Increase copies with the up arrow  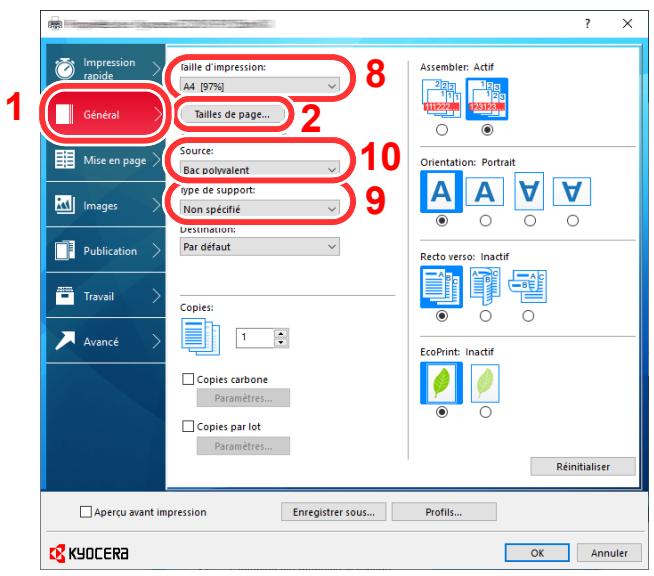pyautogui.click(x=281, y=333)
